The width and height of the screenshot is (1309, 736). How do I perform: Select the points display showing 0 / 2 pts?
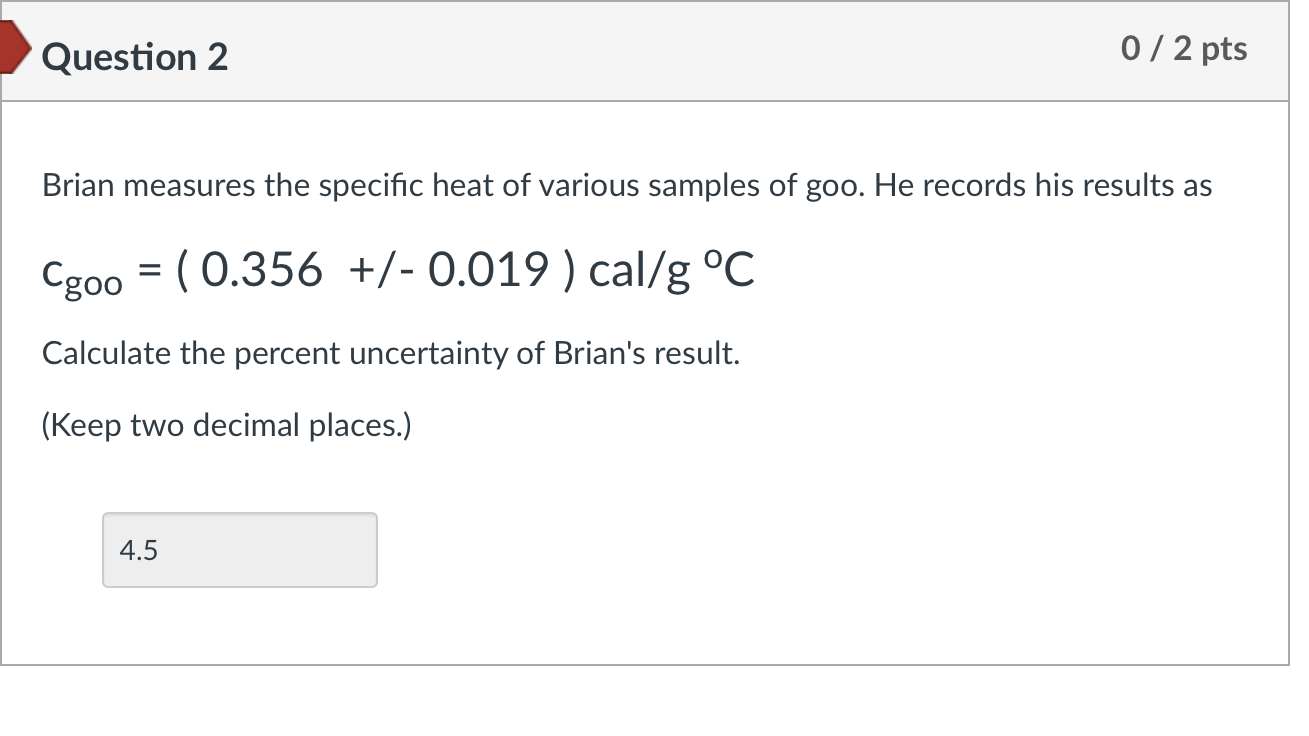(1185, 47)
